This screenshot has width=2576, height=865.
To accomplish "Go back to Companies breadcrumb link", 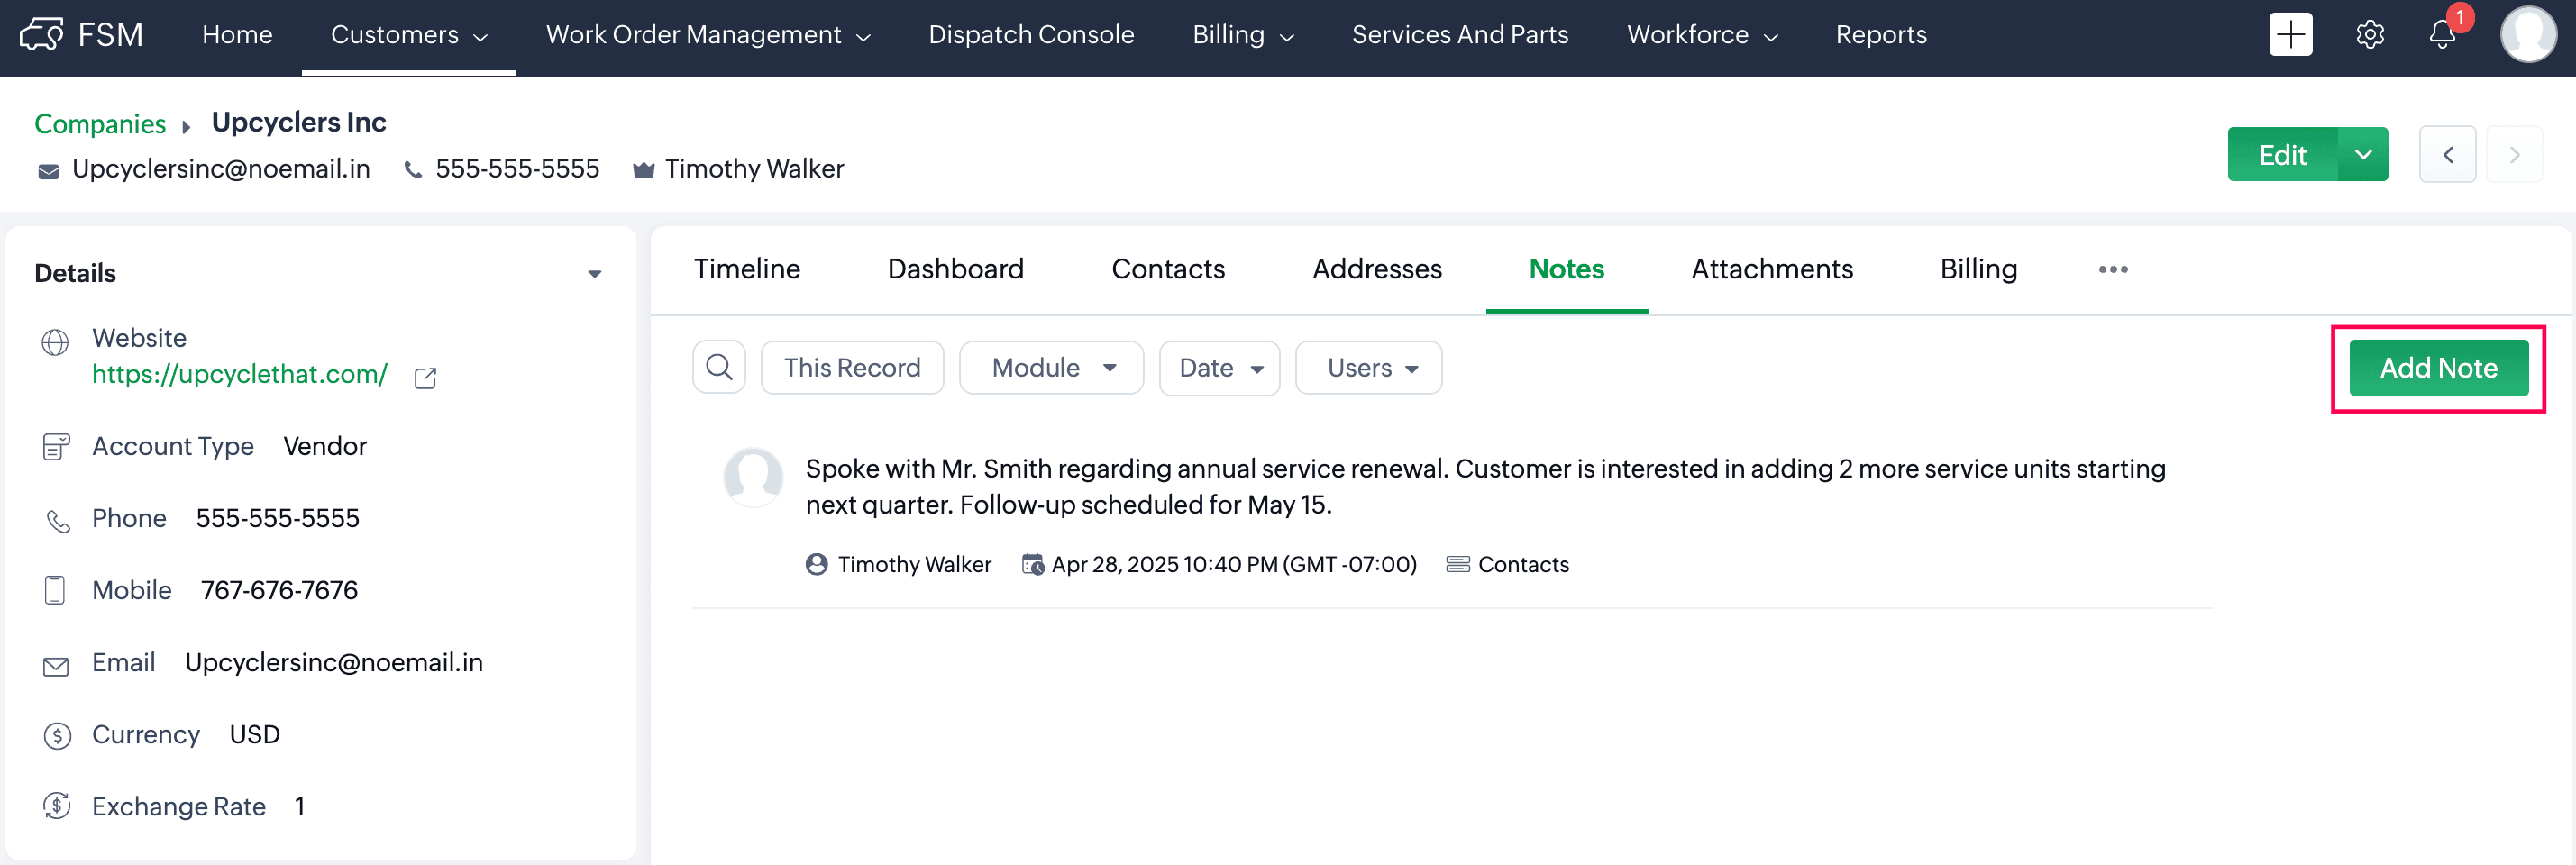I will click(100, 124).
